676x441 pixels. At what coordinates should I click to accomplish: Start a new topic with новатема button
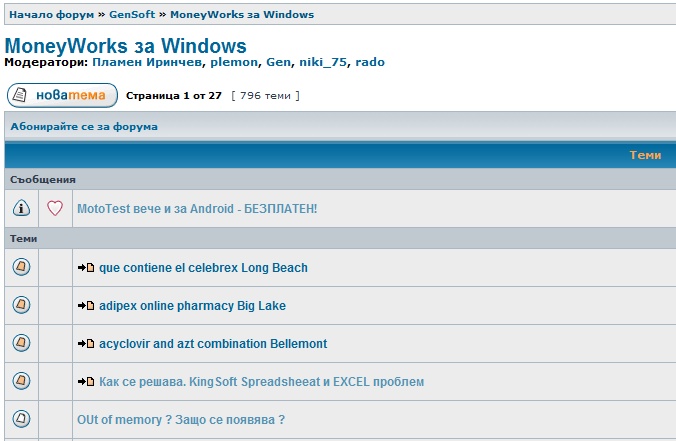tap(62, 95)
